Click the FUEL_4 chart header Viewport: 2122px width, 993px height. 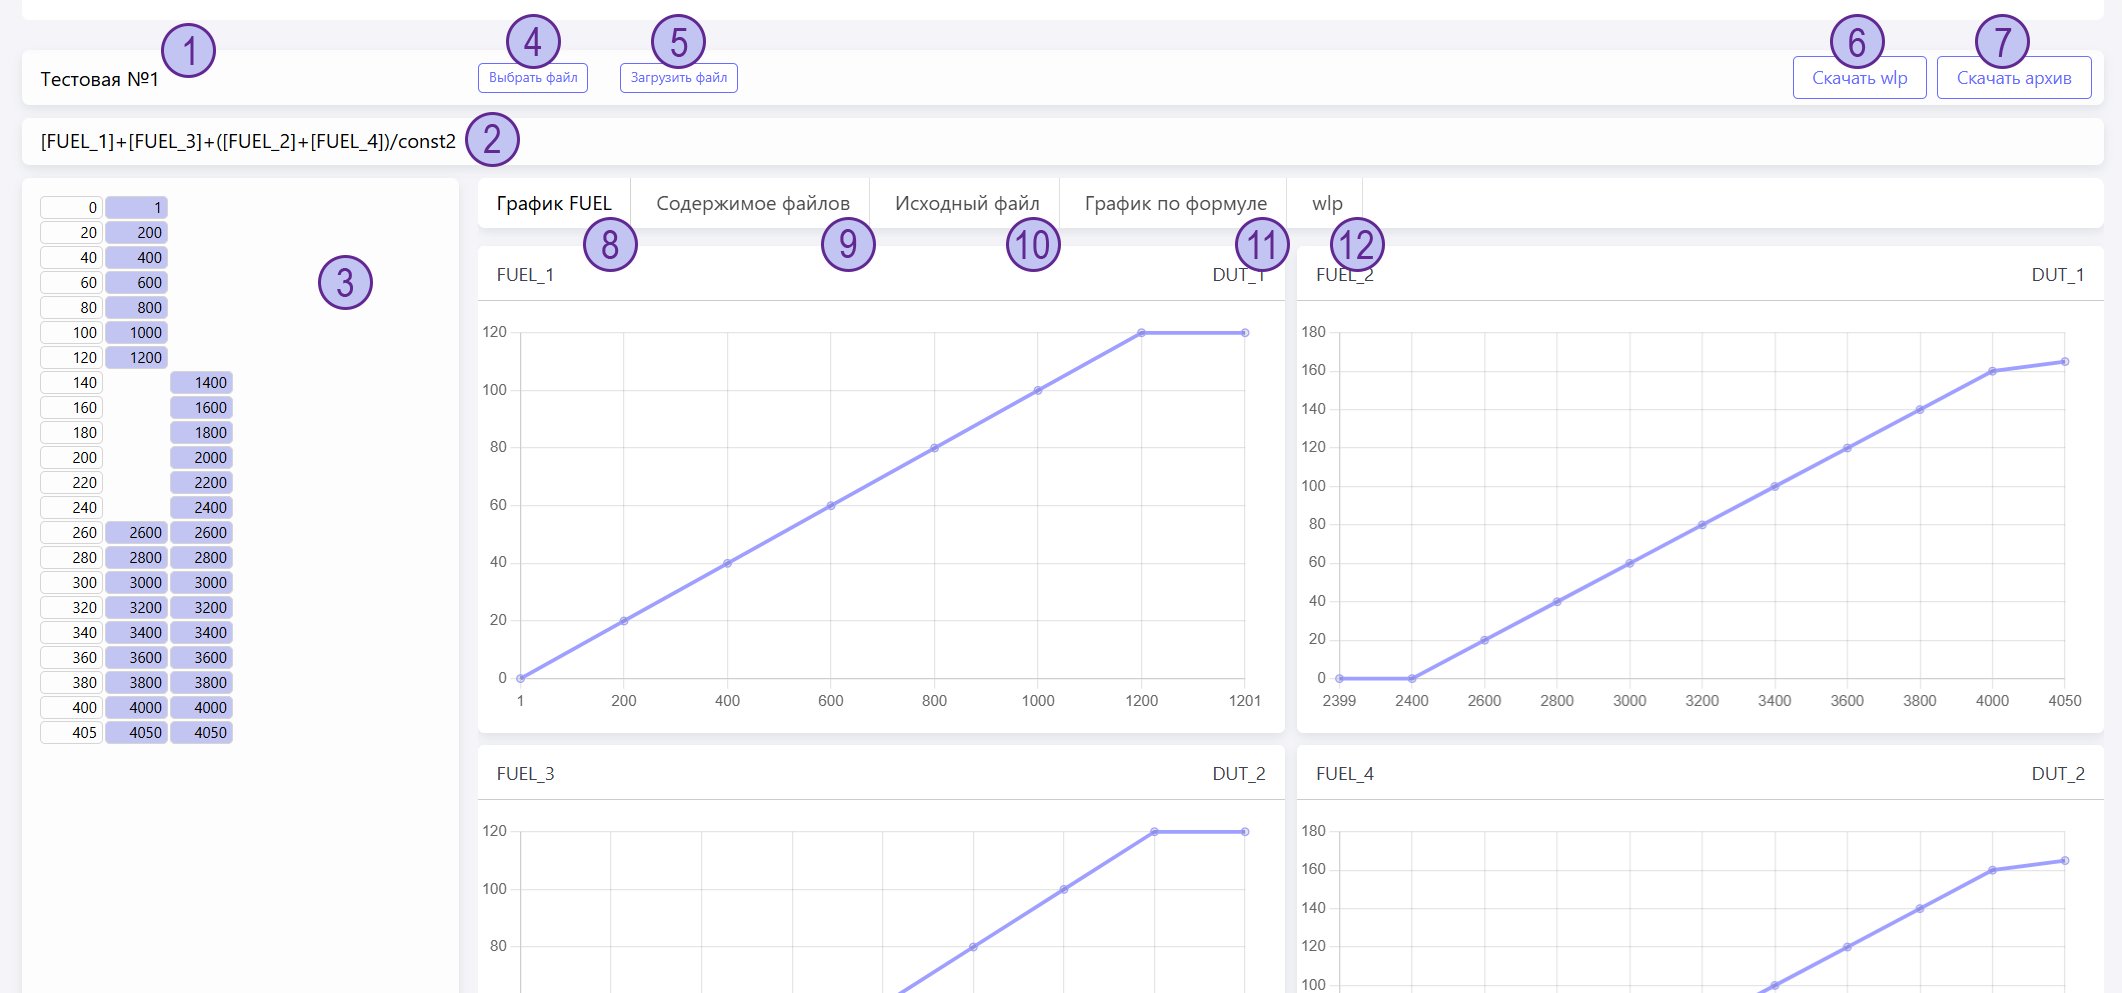[x=1344, y=774]
